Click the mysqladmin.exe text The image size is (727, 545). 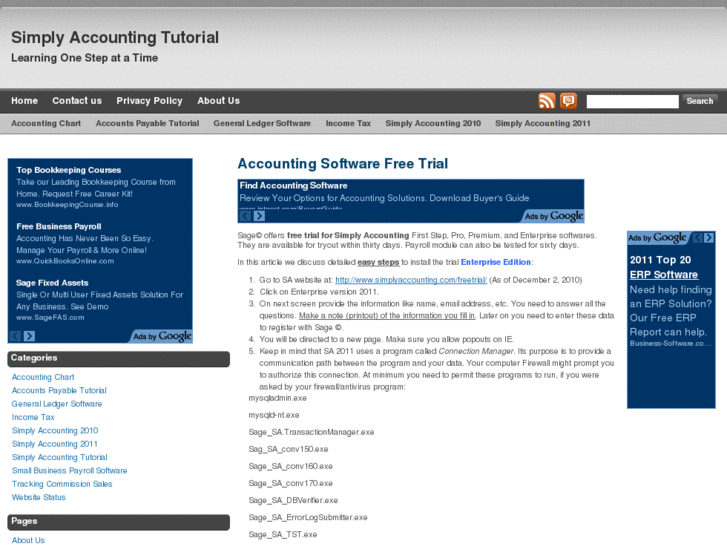click(x=277, y=398)
